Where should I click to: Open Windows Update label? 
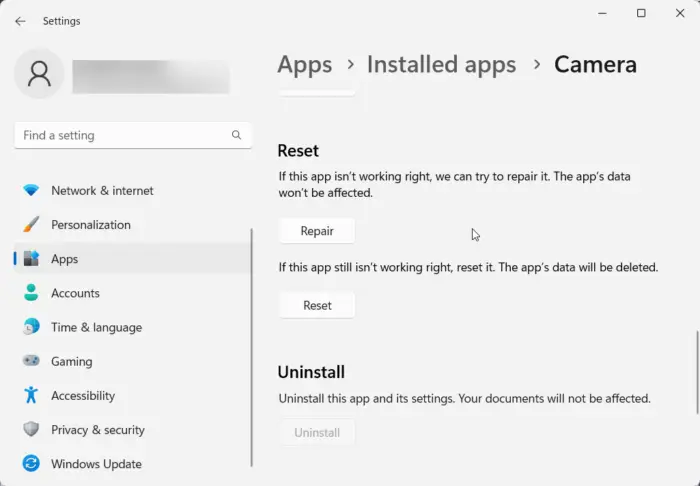coord(96,464)
